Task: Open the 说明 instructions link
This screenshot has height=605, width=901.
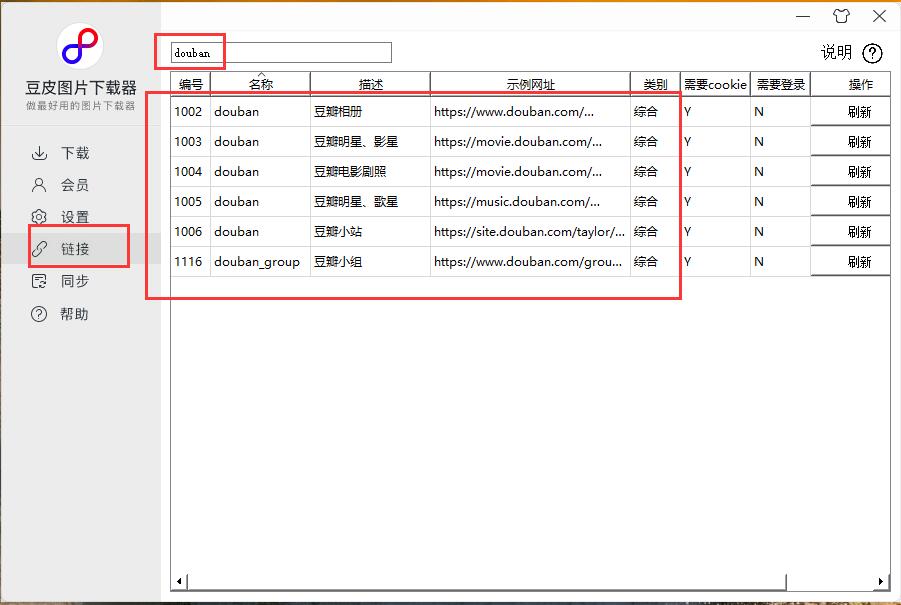Action: coord(836,53)
